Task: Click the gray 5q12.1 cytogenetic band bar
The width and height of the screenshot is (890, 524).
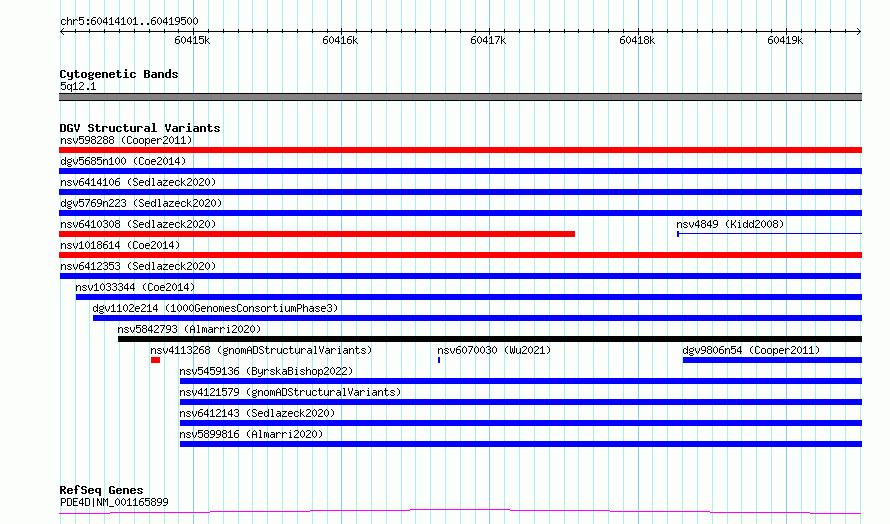Action: click(460, 97)
